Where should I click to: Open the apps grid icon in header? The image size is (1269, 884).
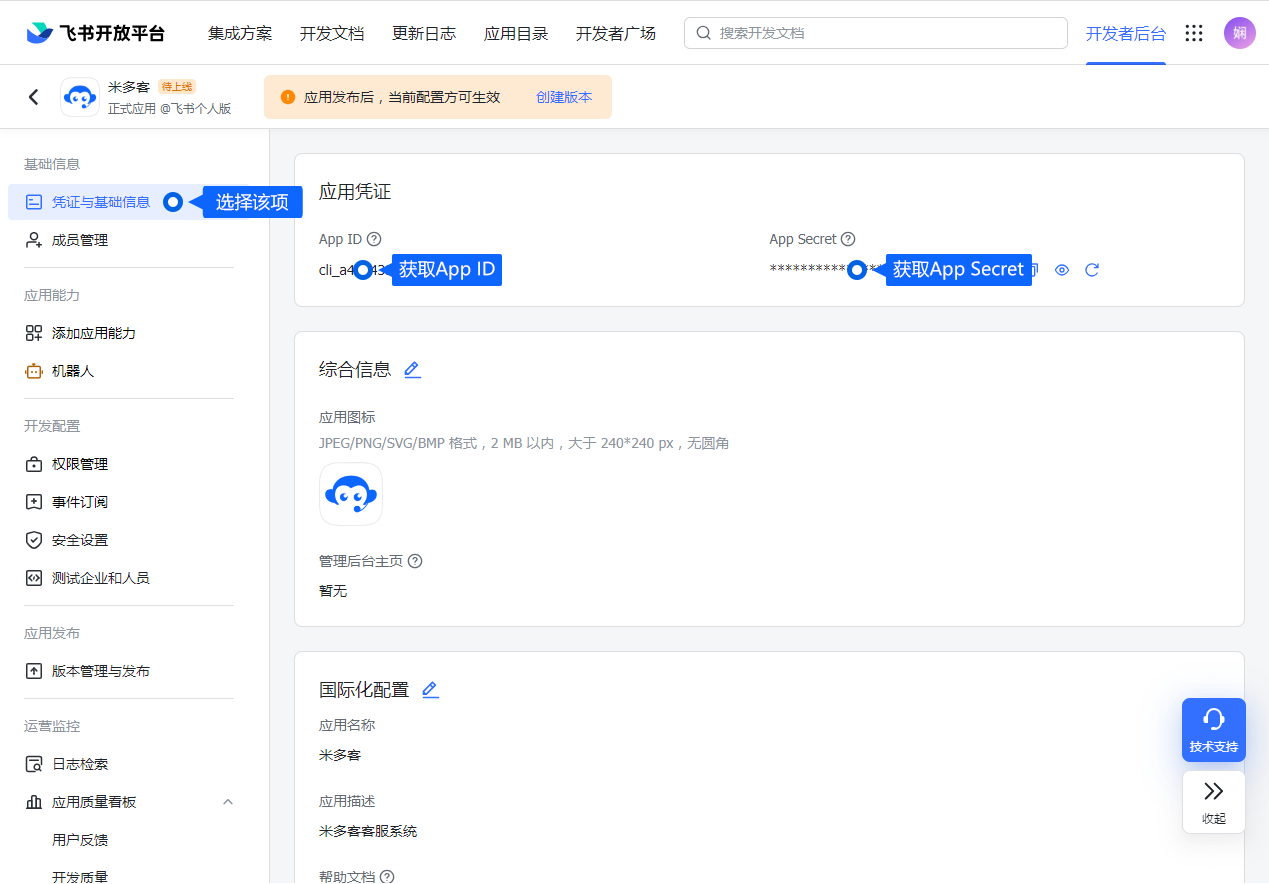point(1193,33)
